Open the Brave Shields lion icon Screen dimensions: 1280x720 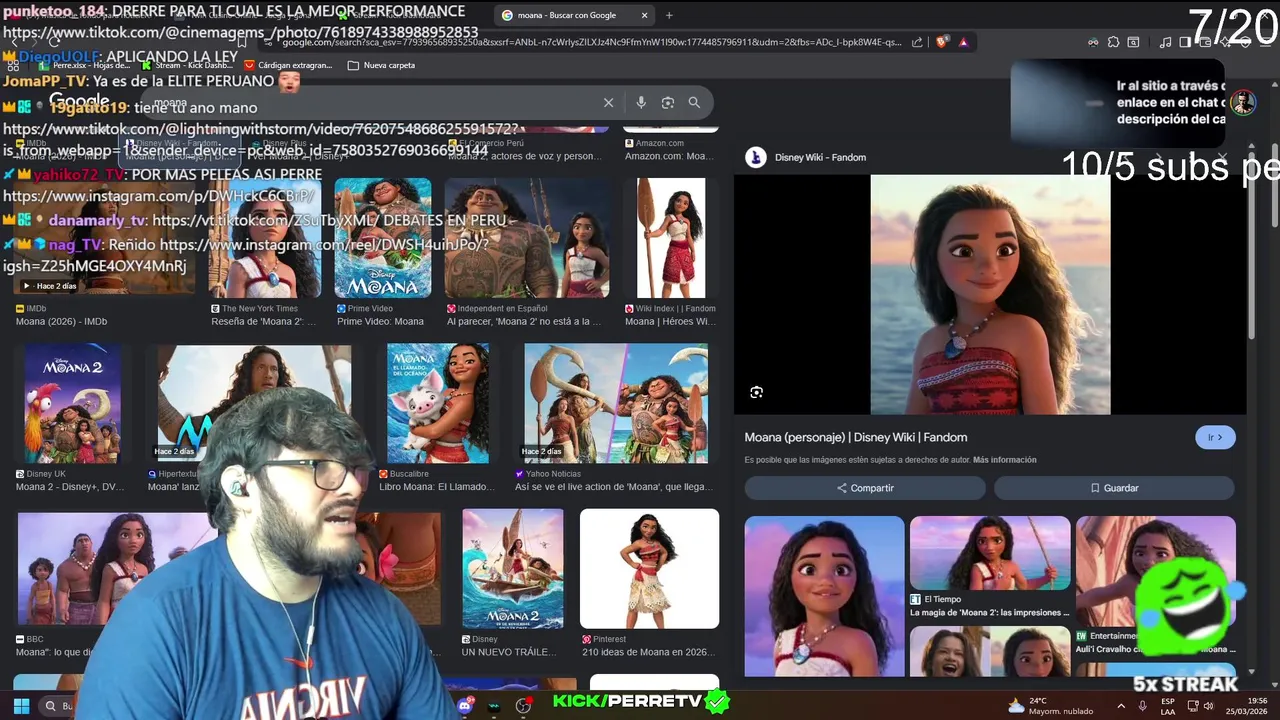tap(942, 42)
